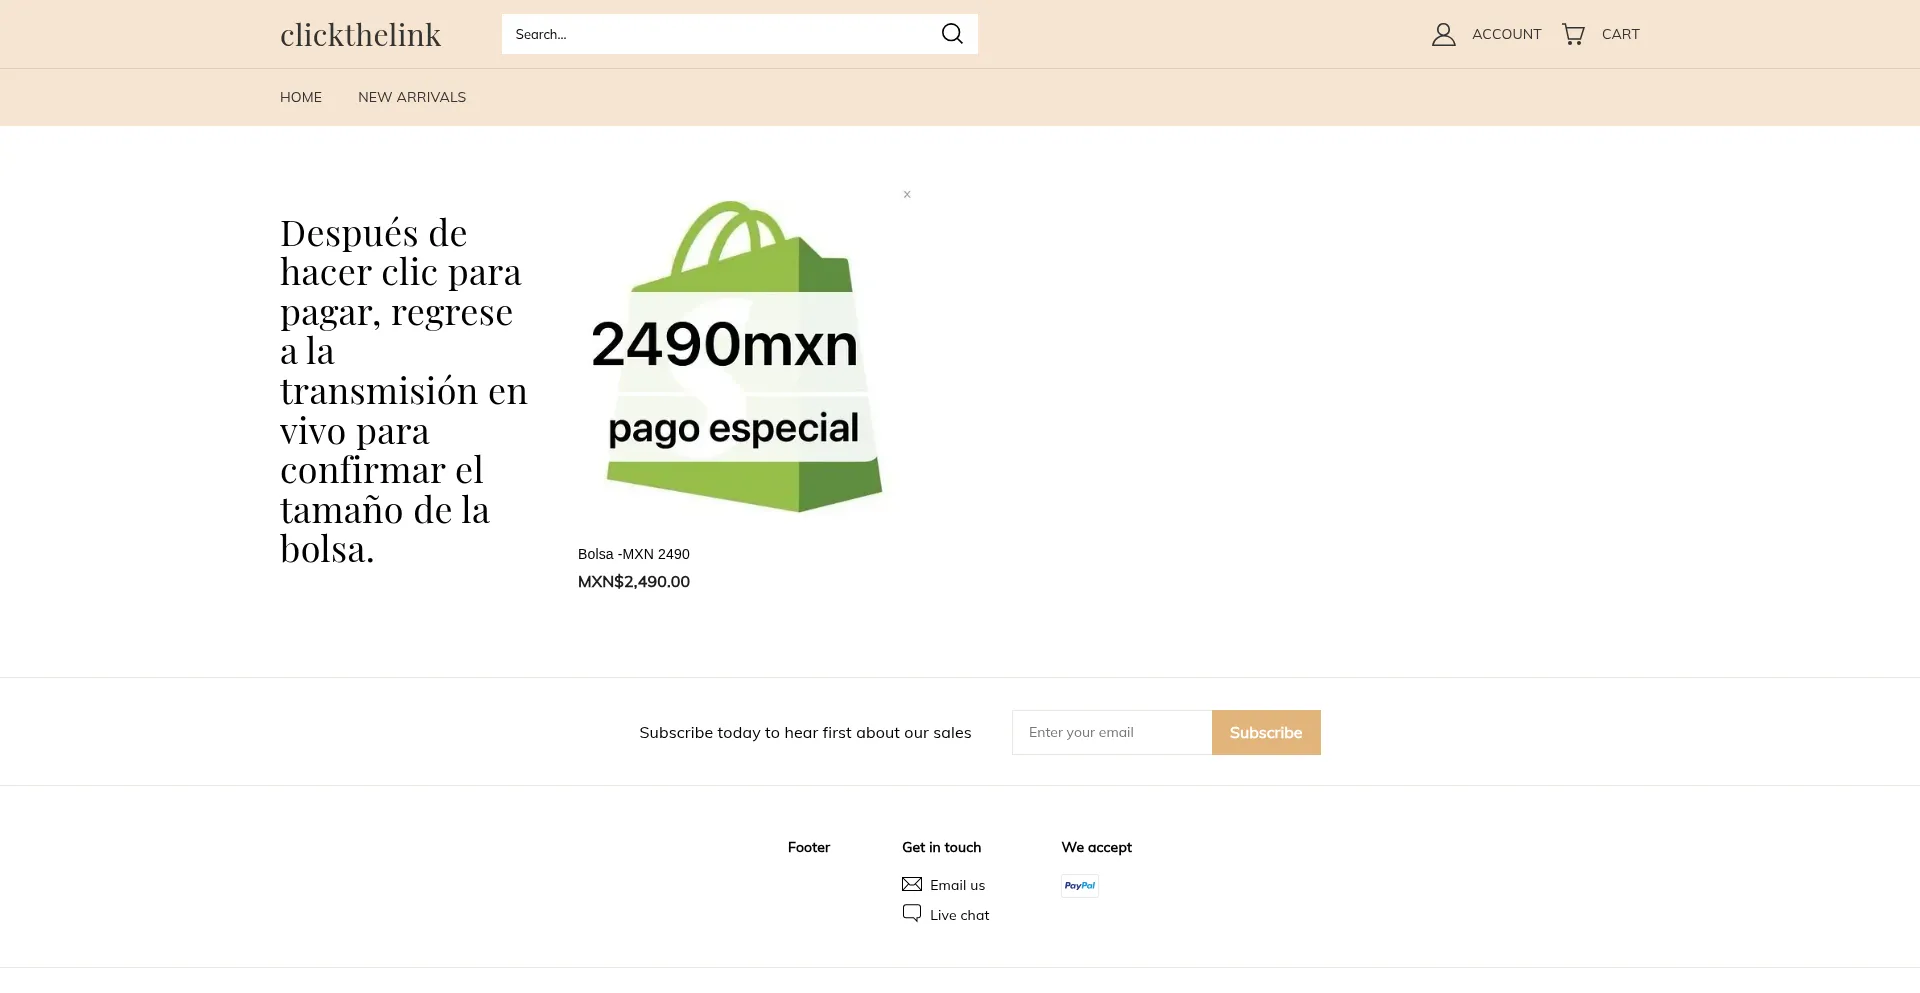Click the ACCOUNT label

click(1506, 33)
